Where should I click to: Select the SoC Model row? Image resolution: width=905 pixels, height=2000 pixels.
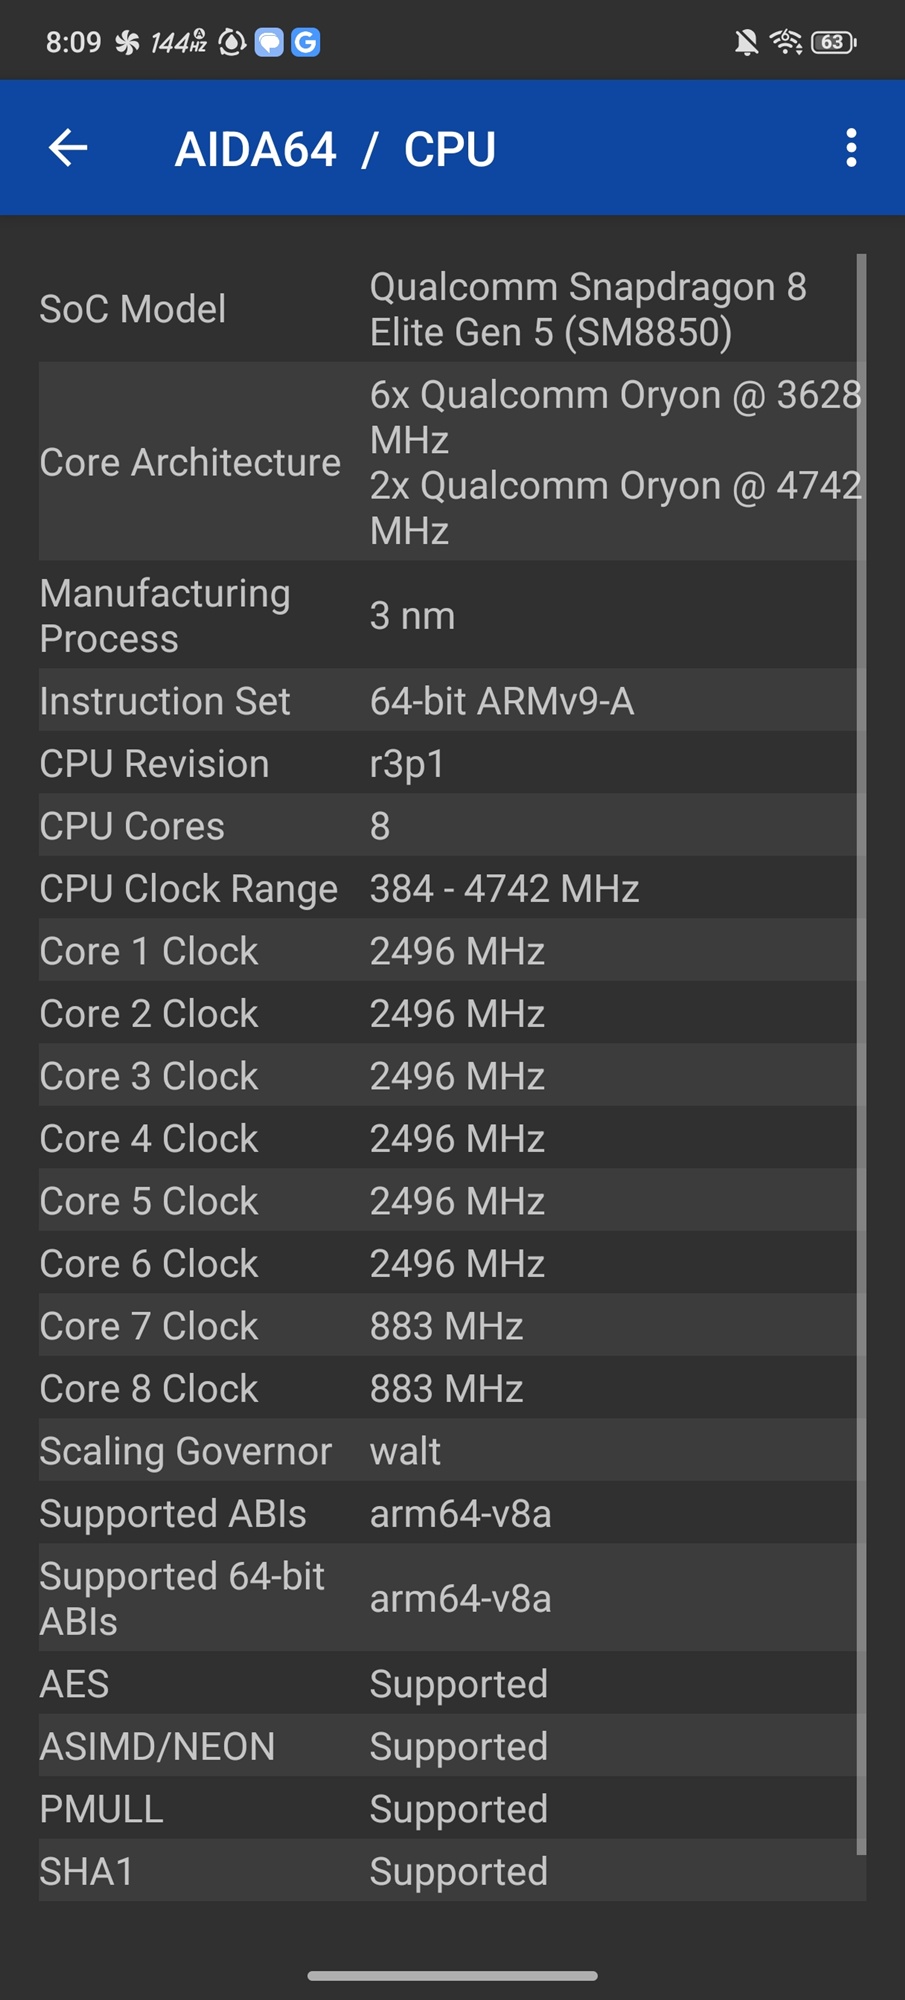(452, 309)
